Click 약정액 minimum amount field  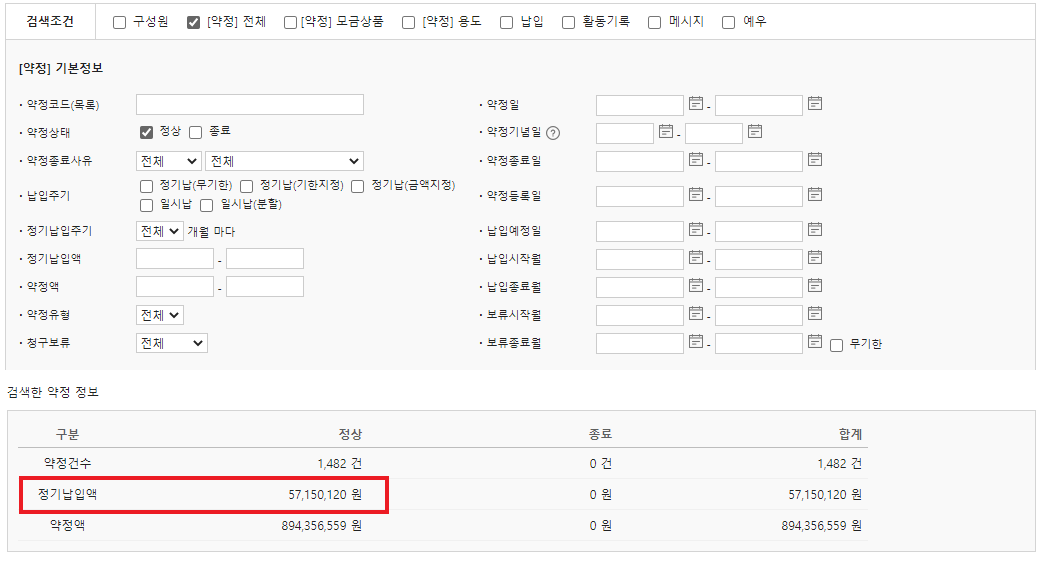(175, 286)
